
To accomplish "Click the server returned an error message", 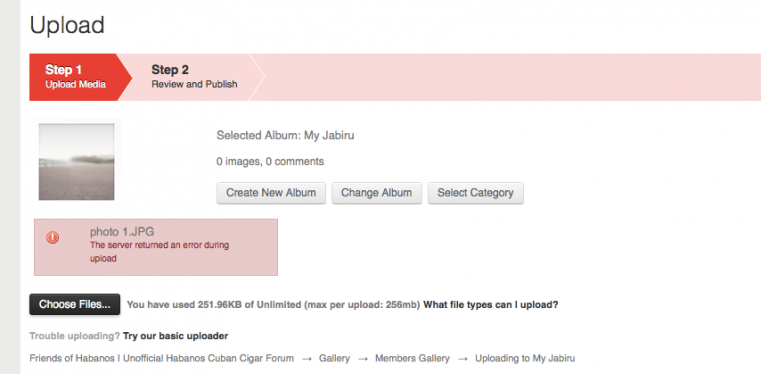I will coord(159,252).
